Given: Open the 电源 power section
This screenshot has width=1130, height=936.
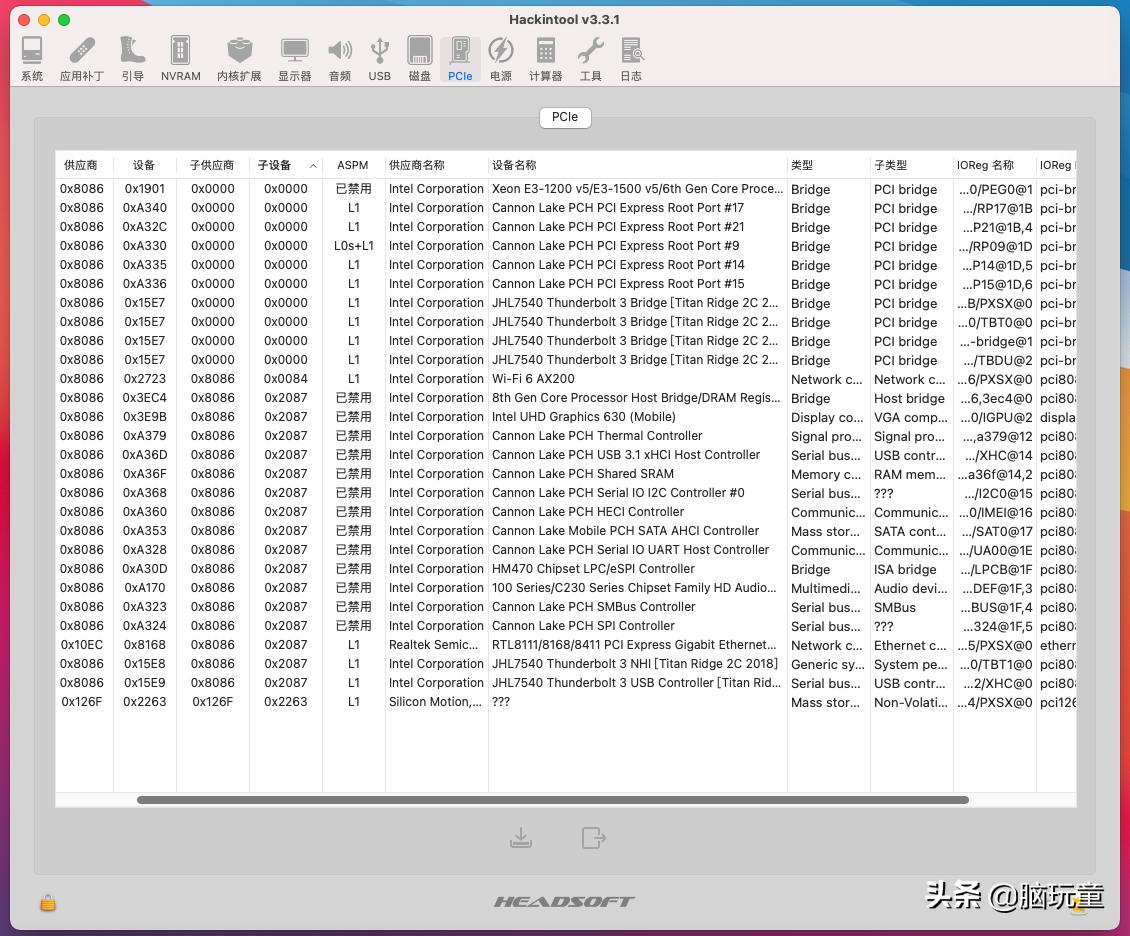Looking at the screenshot, I should click(x=501, y=58).
